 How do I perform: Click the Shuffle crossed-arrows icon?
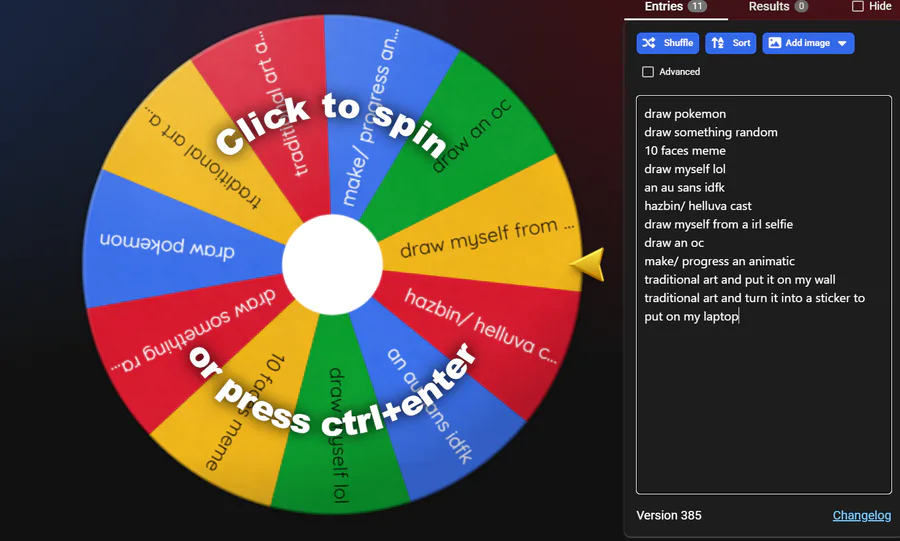[649, 43]
